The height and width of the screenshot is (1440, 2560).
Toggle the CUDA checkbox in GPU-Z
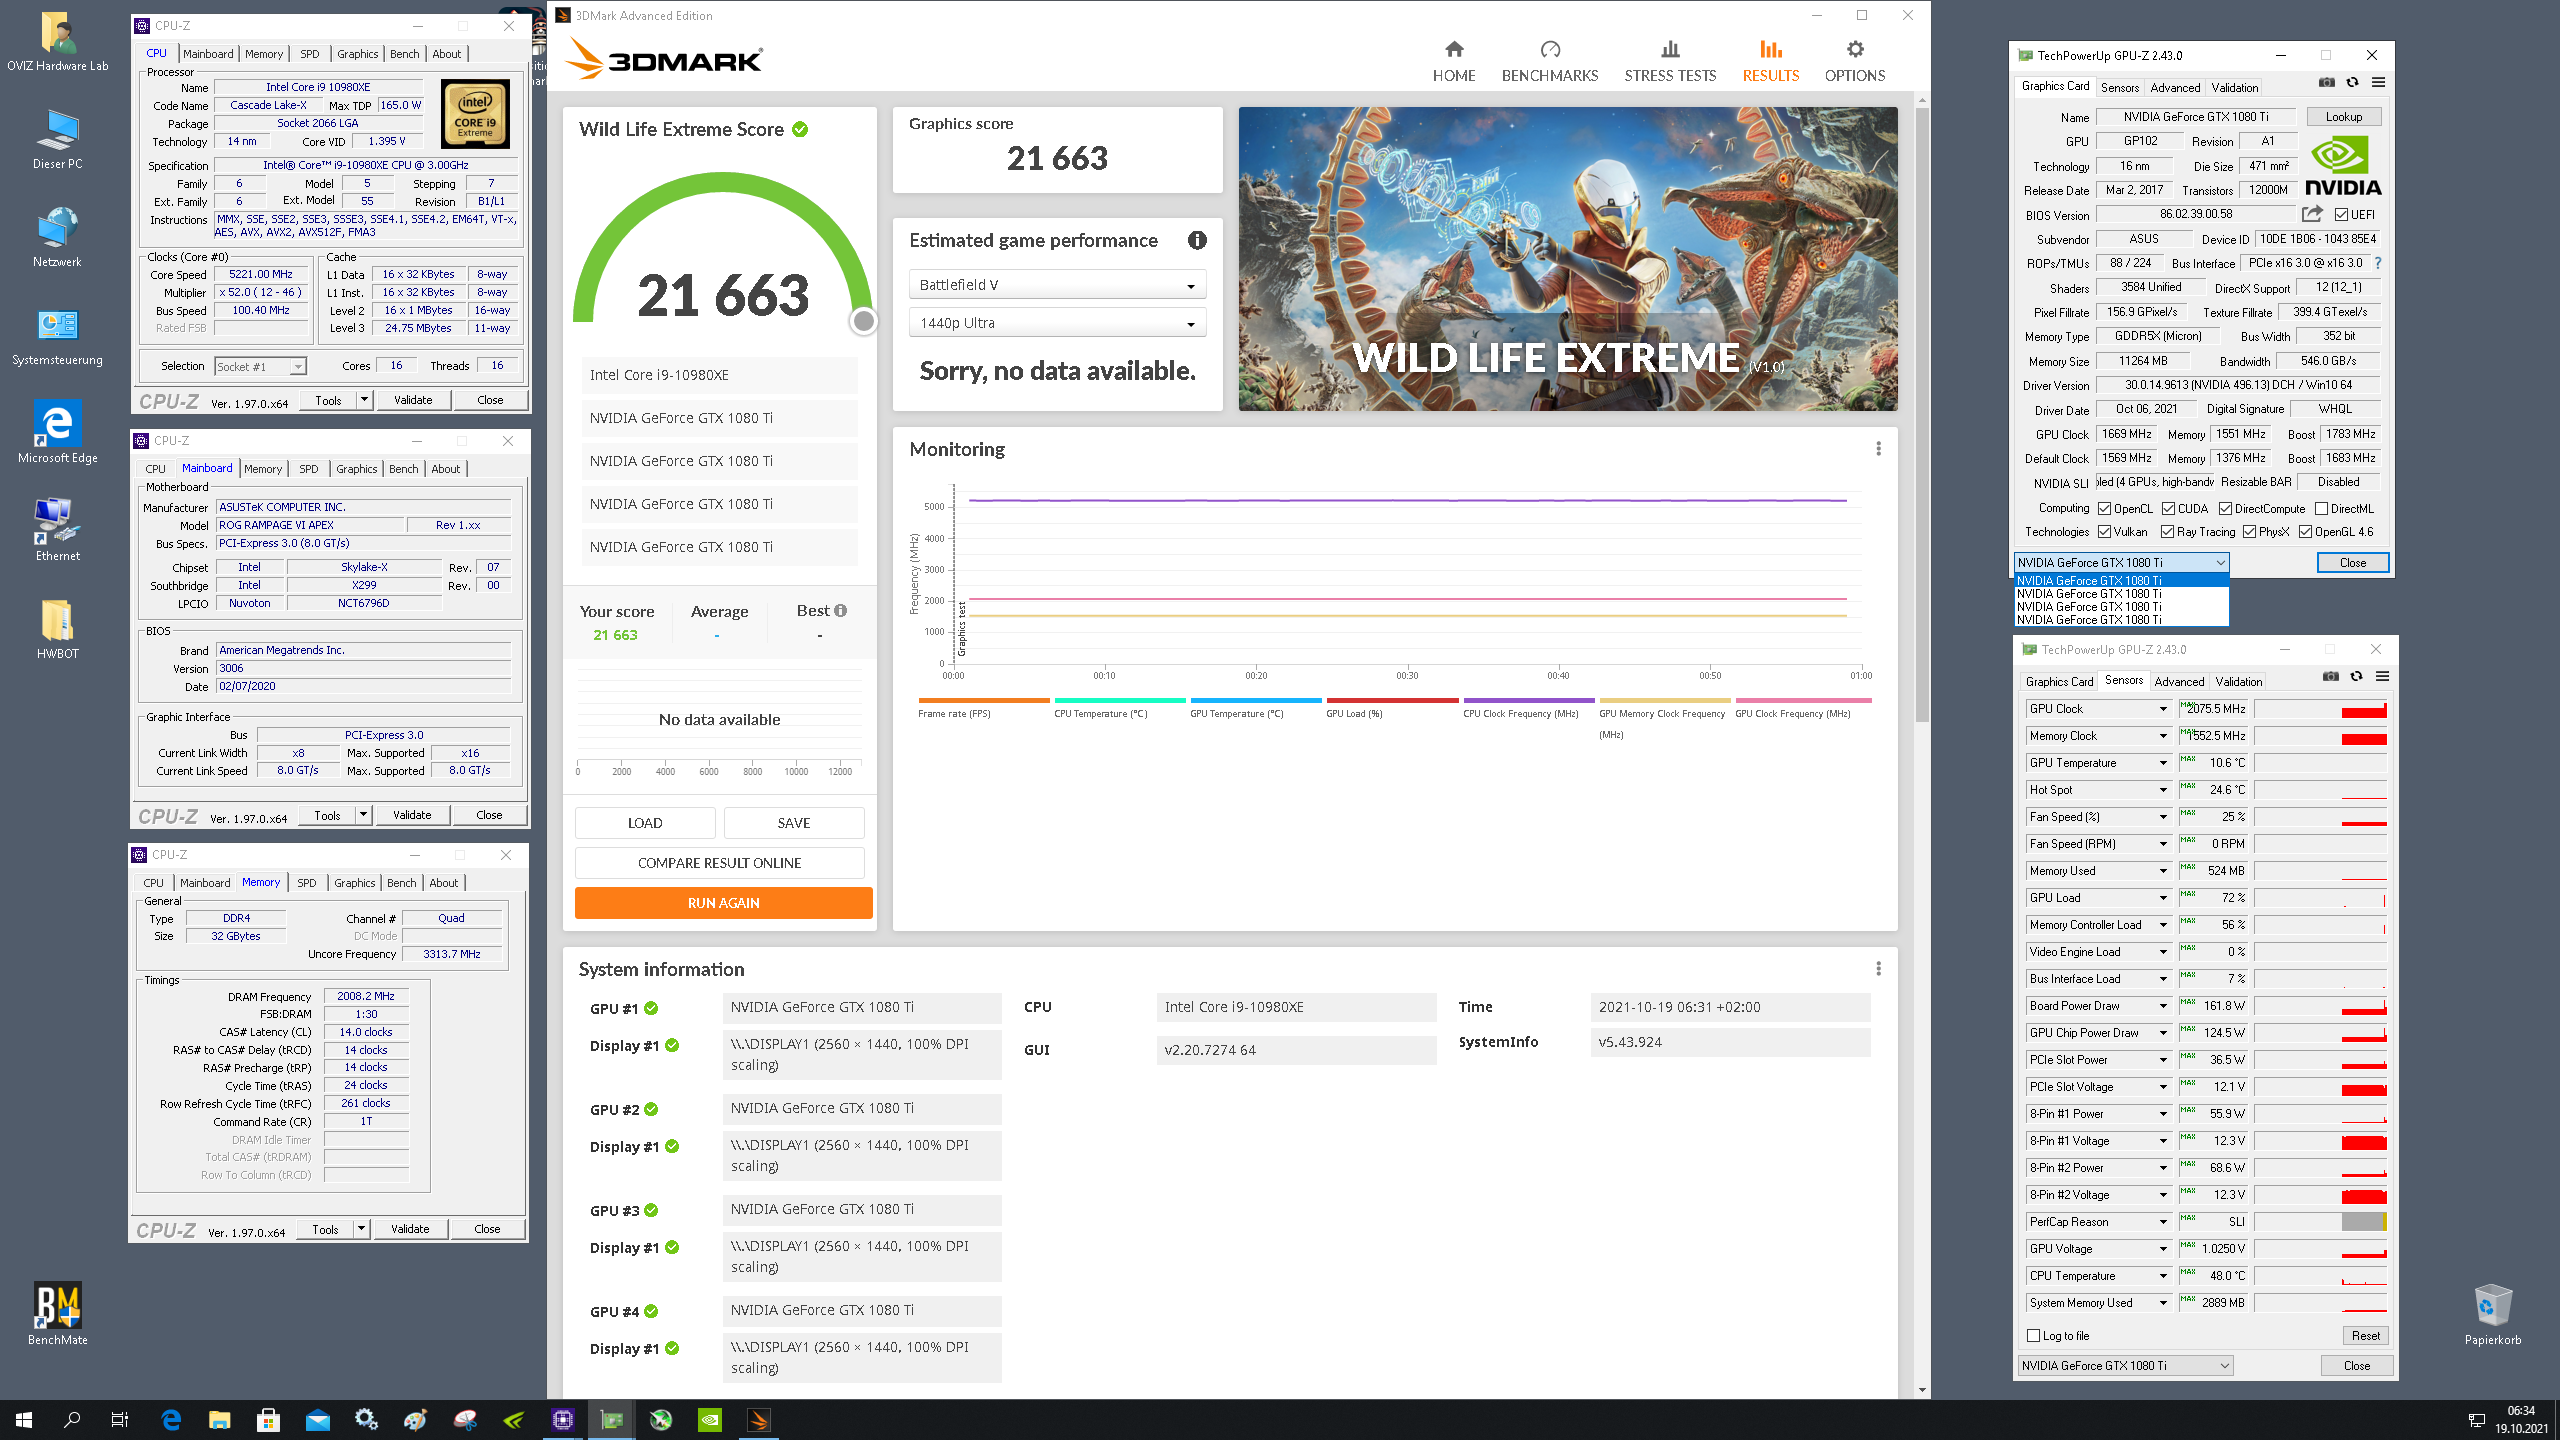coord(2168,508)
